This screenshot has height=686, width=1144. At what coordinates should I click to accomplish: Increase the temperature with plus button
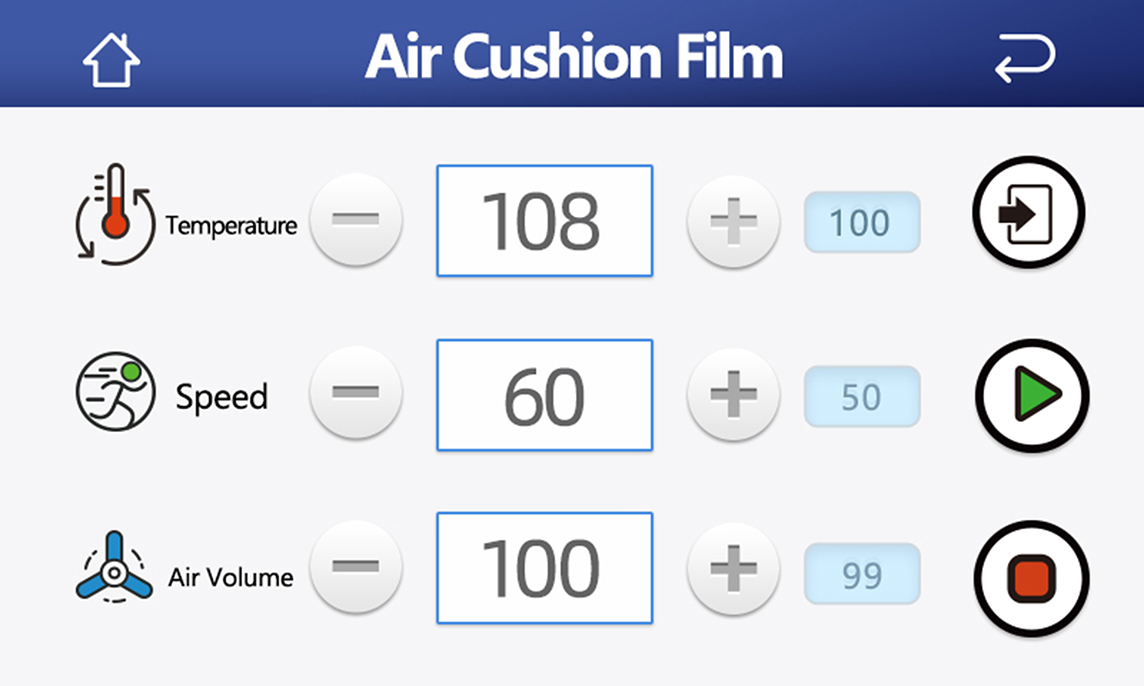733,220
